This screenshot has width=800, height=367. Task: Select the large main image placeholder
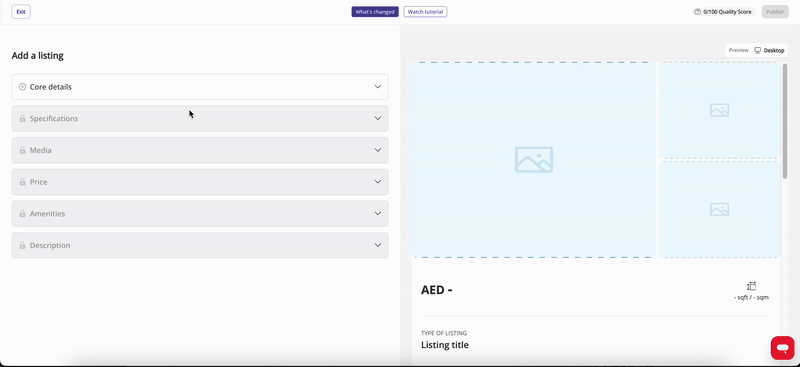click(534, 160)
